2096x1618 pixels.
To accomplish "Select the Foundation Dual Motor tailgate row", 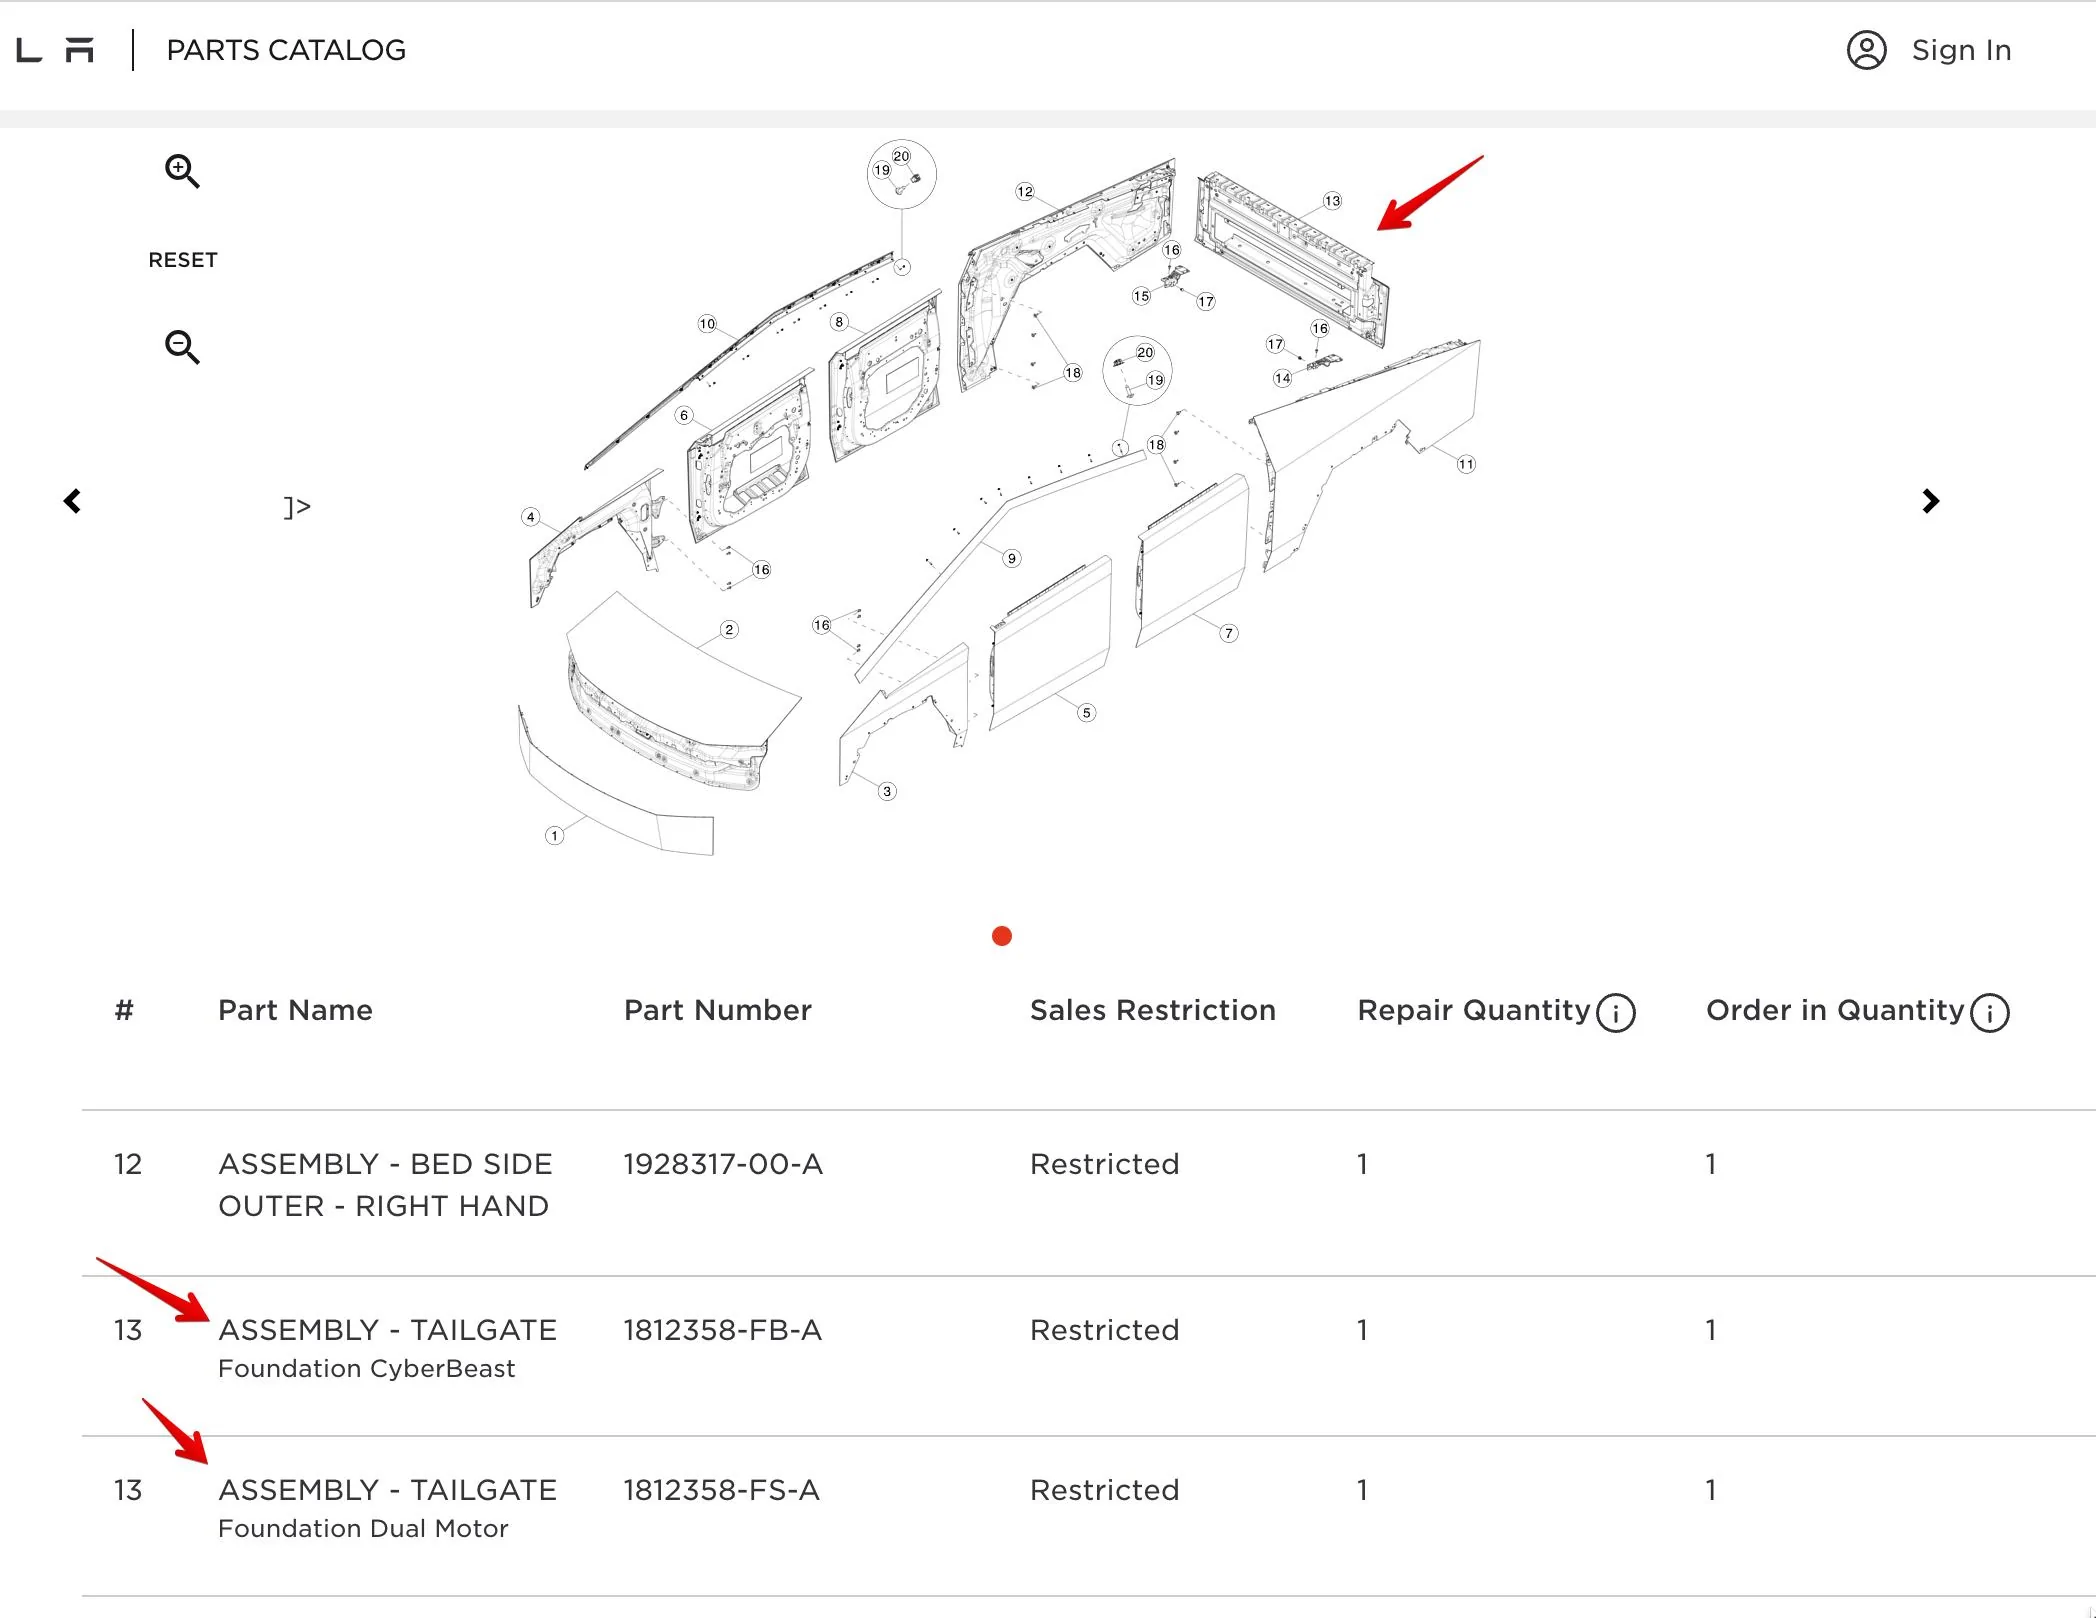I will pos(1088,1516).
